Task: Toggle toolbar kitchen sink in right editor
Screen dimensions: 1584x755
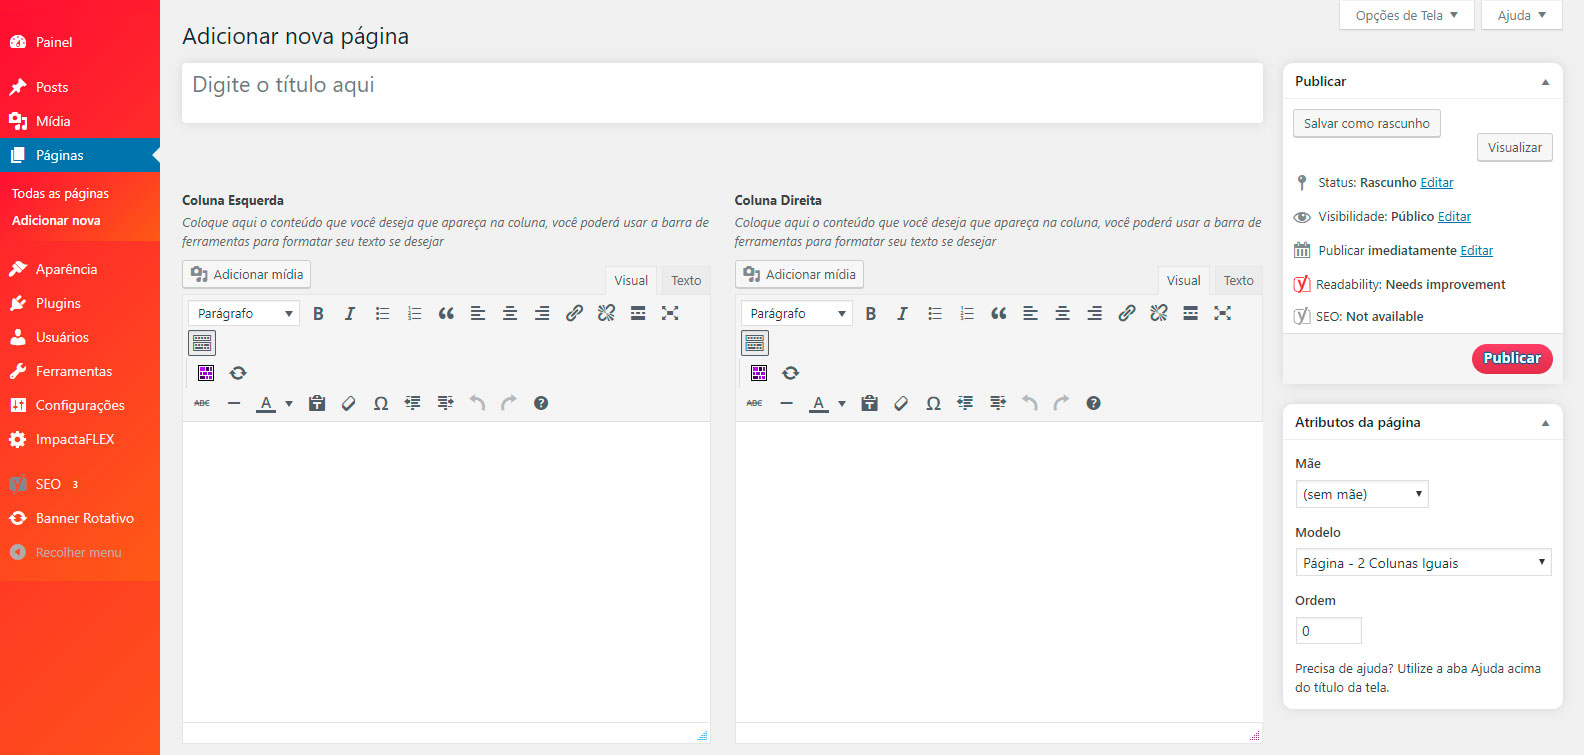Action: click(x=755, y=343)
